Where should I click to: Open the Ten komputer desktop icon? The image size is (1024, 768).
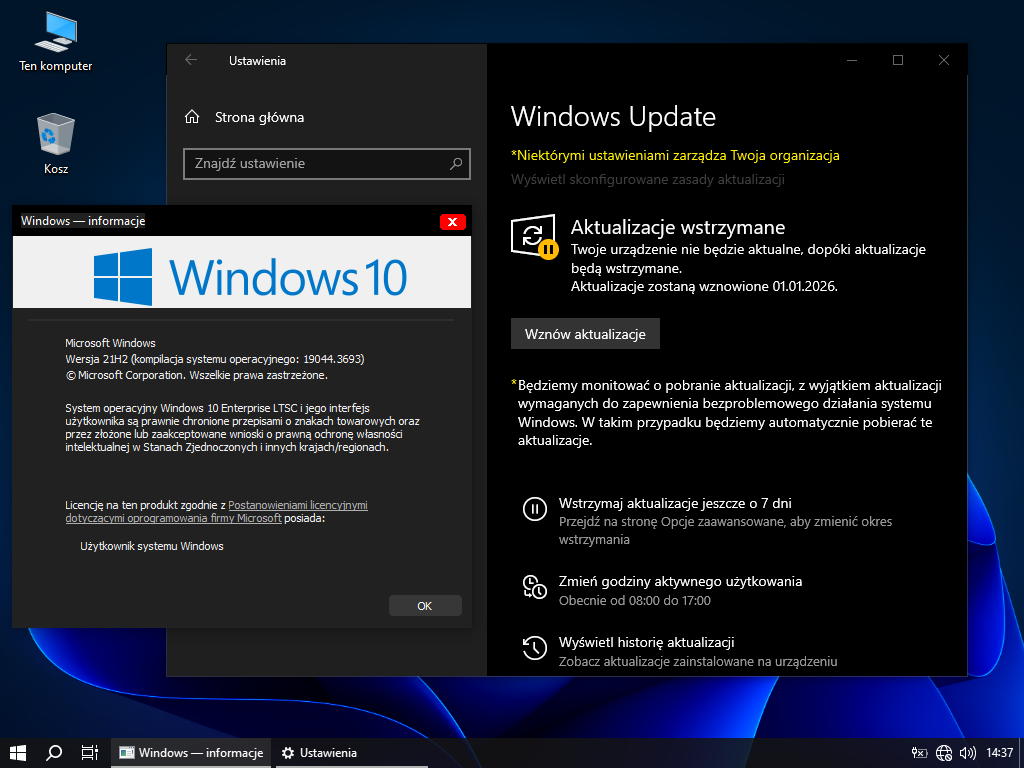coord(55,35)
